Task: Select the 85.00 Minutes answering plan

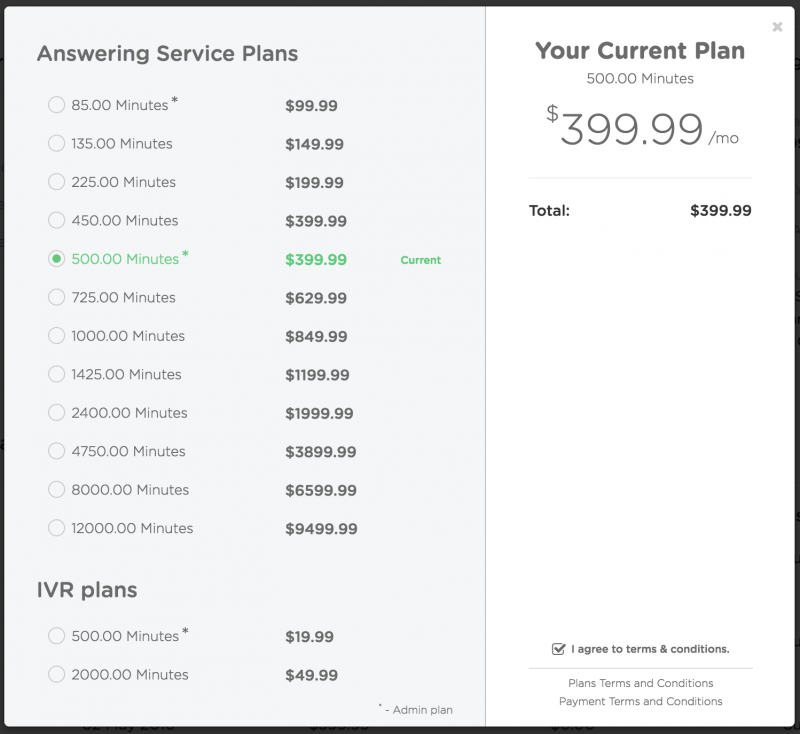Action: 57,105
